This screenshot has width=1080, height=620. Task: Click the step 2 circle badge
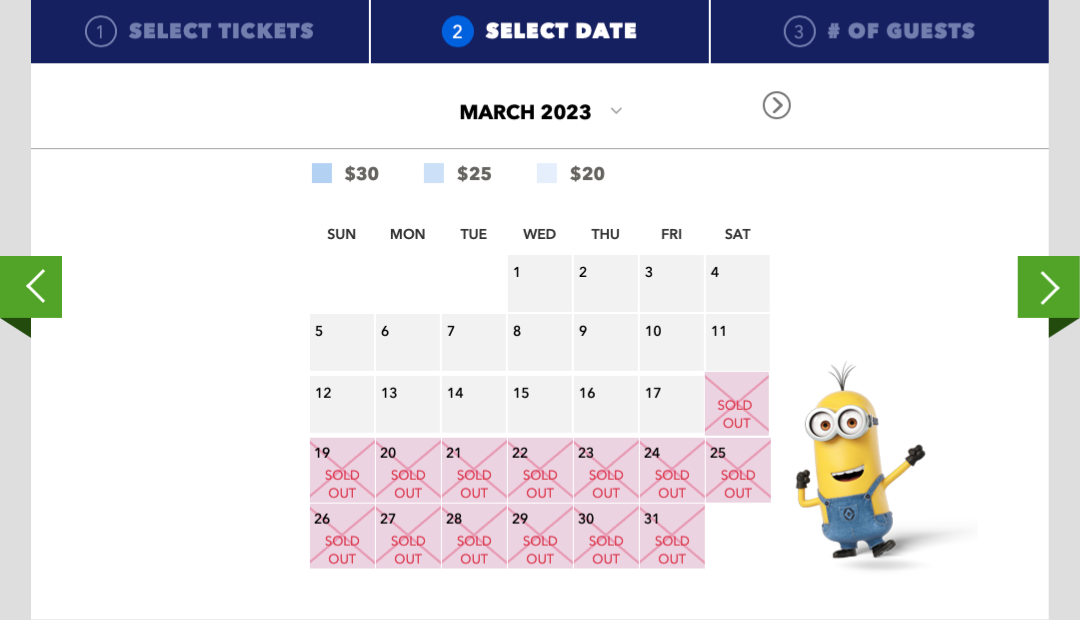point(457,32)
